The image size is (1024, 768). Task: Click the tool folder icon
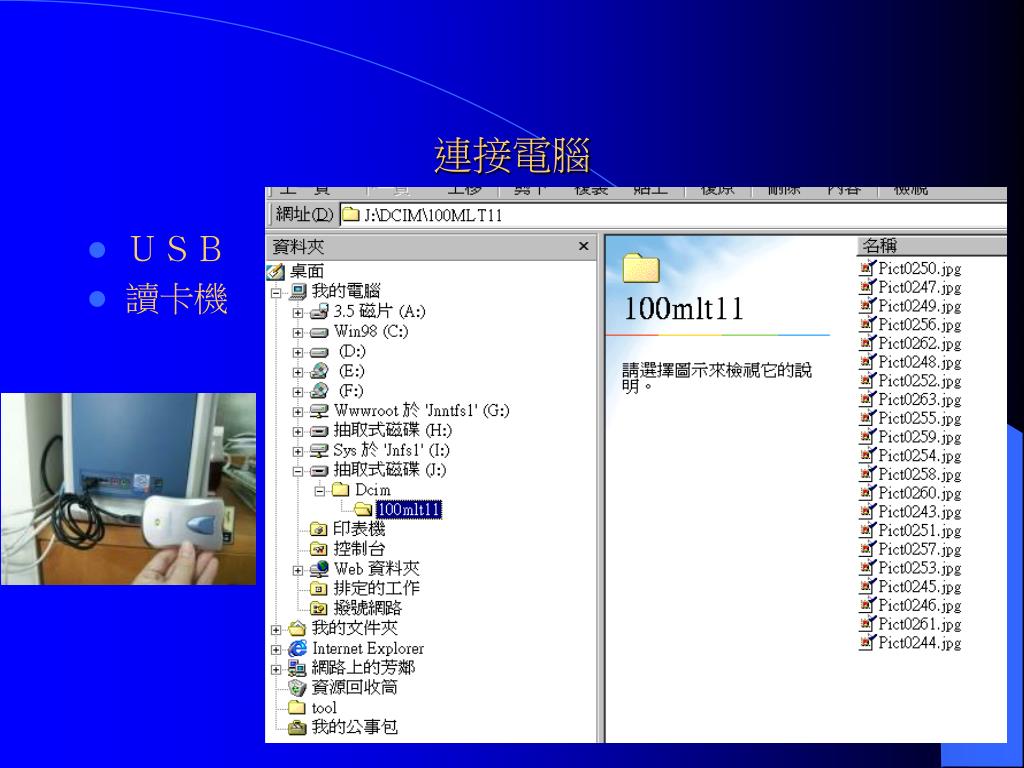297,707
